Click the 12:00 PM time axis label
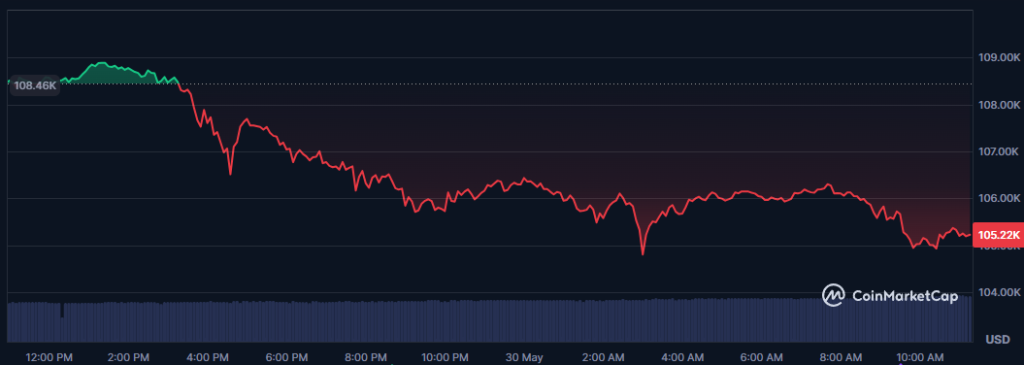This screenshot has height=365, width=1024. click(x=49, y=357)
